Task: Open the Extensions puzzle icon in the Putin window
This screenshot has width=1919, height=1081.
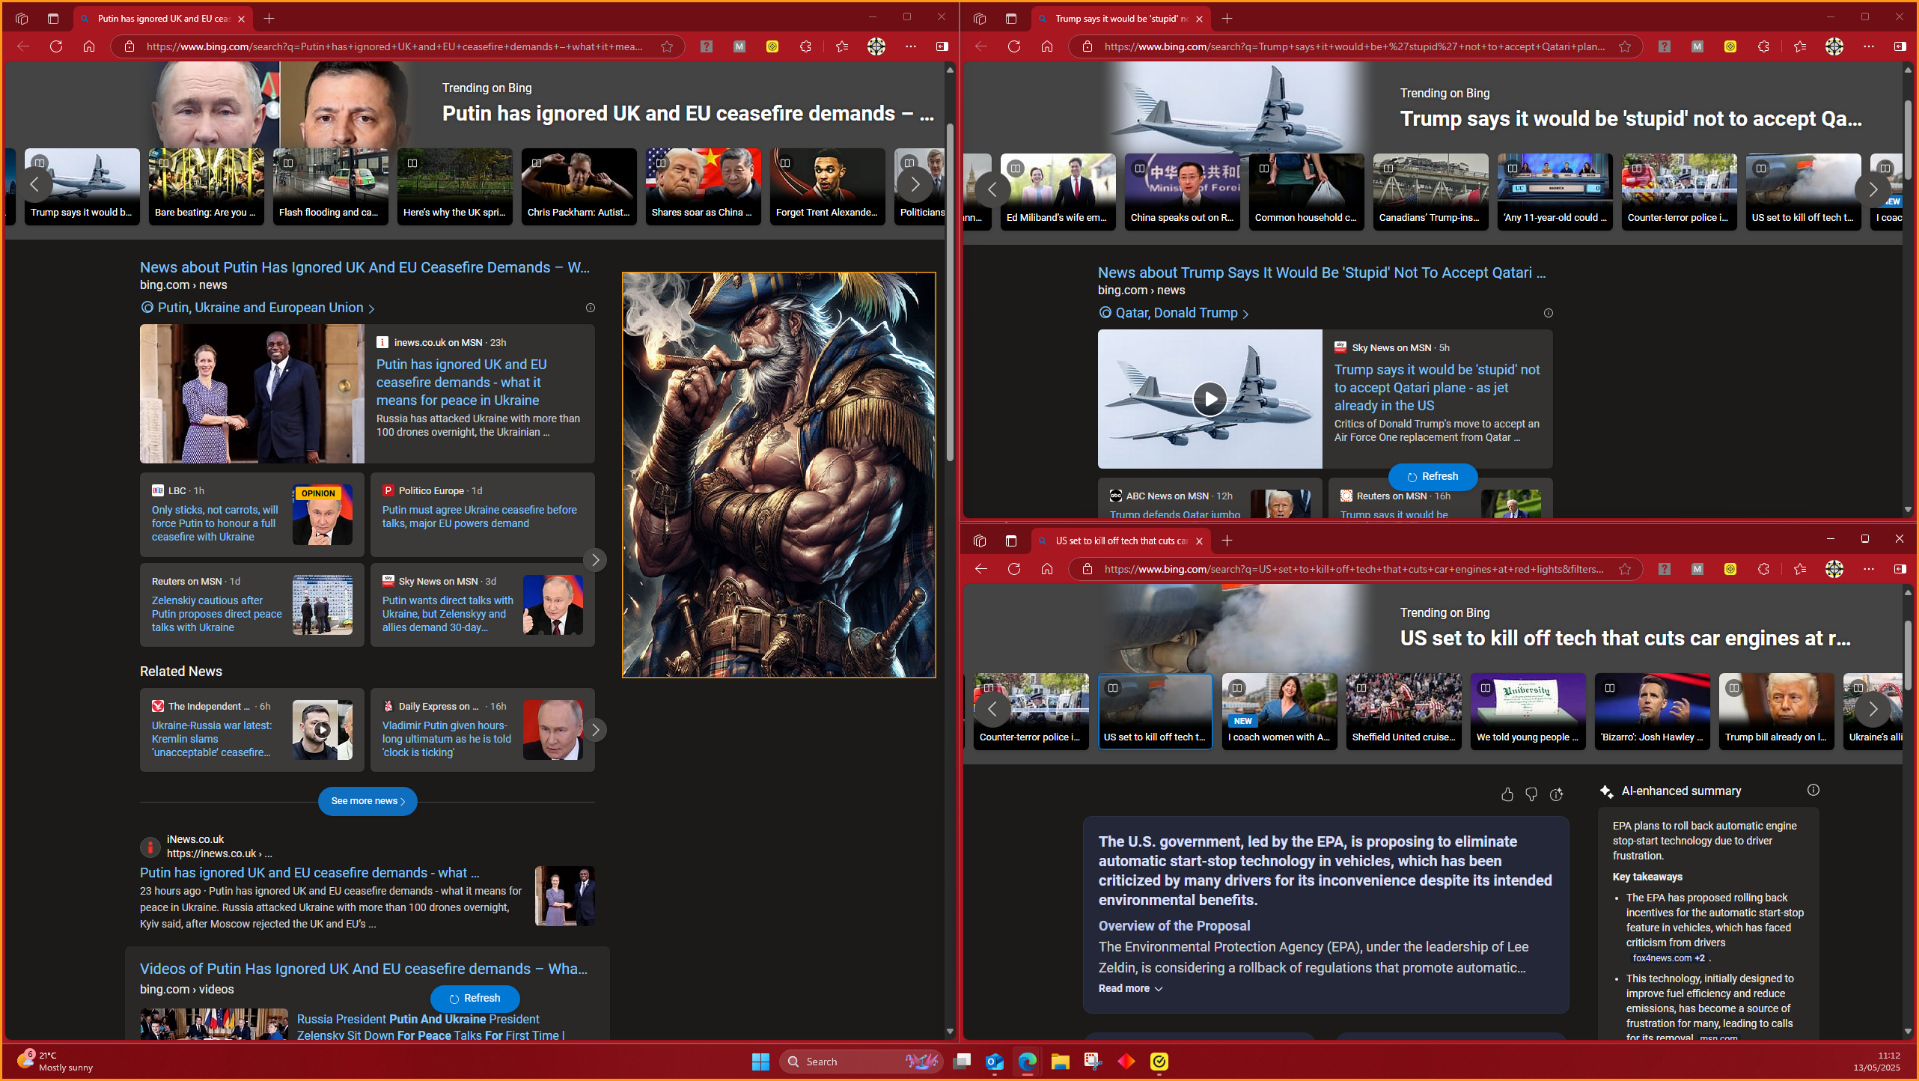Action: tap(806, 46)
